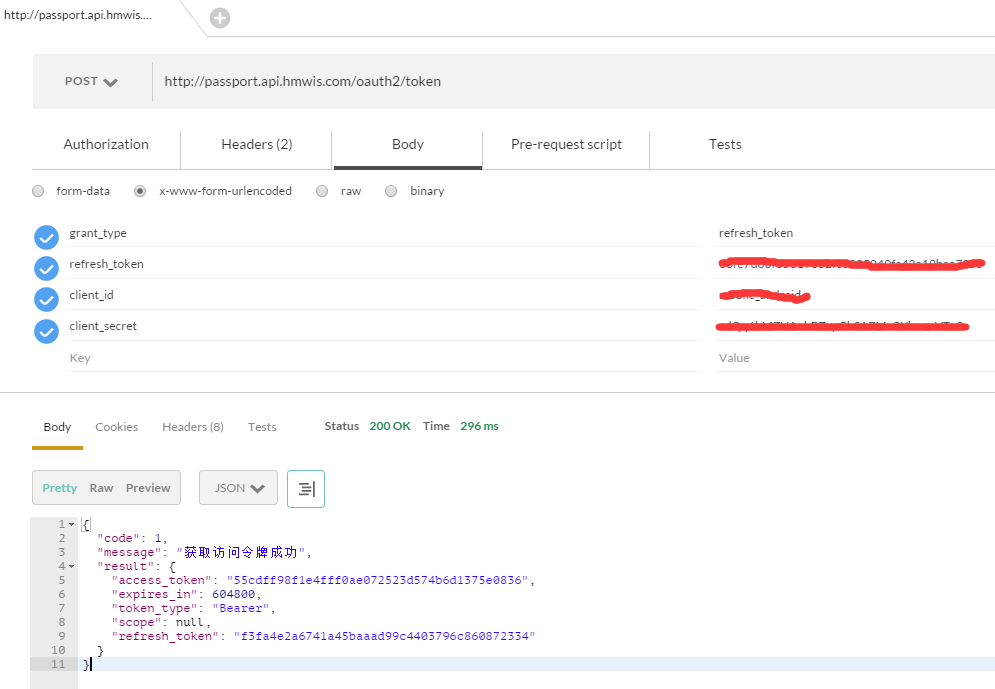Switch to the Authorization tab

click(x=106, y=145)
